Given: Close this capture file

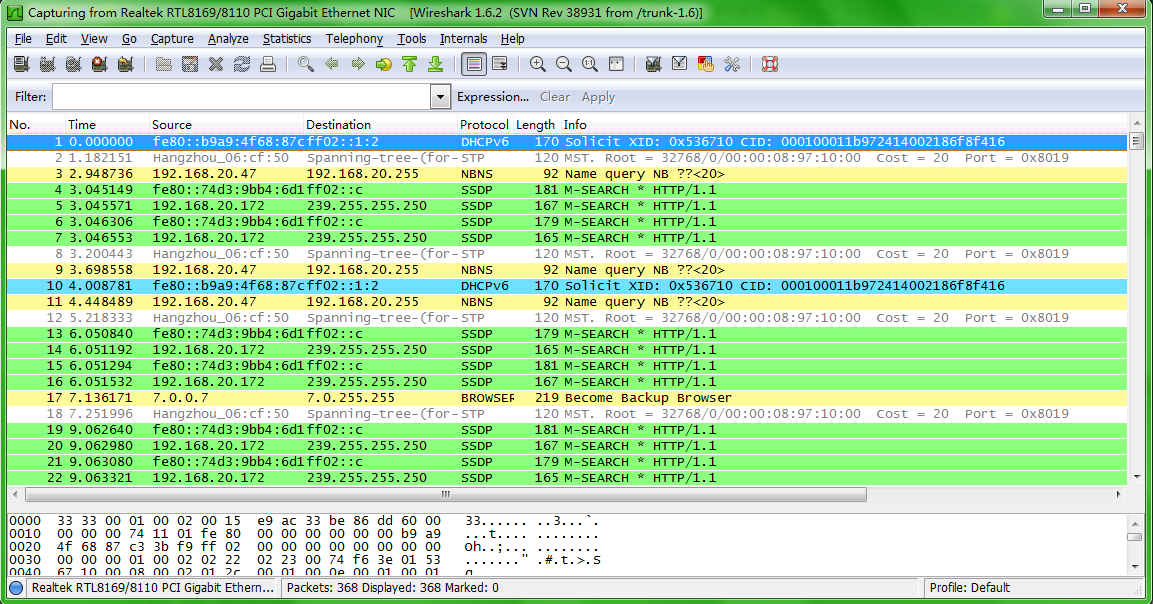Looking at the screenshot, I should pyautogui.click(x=215, y=65).
